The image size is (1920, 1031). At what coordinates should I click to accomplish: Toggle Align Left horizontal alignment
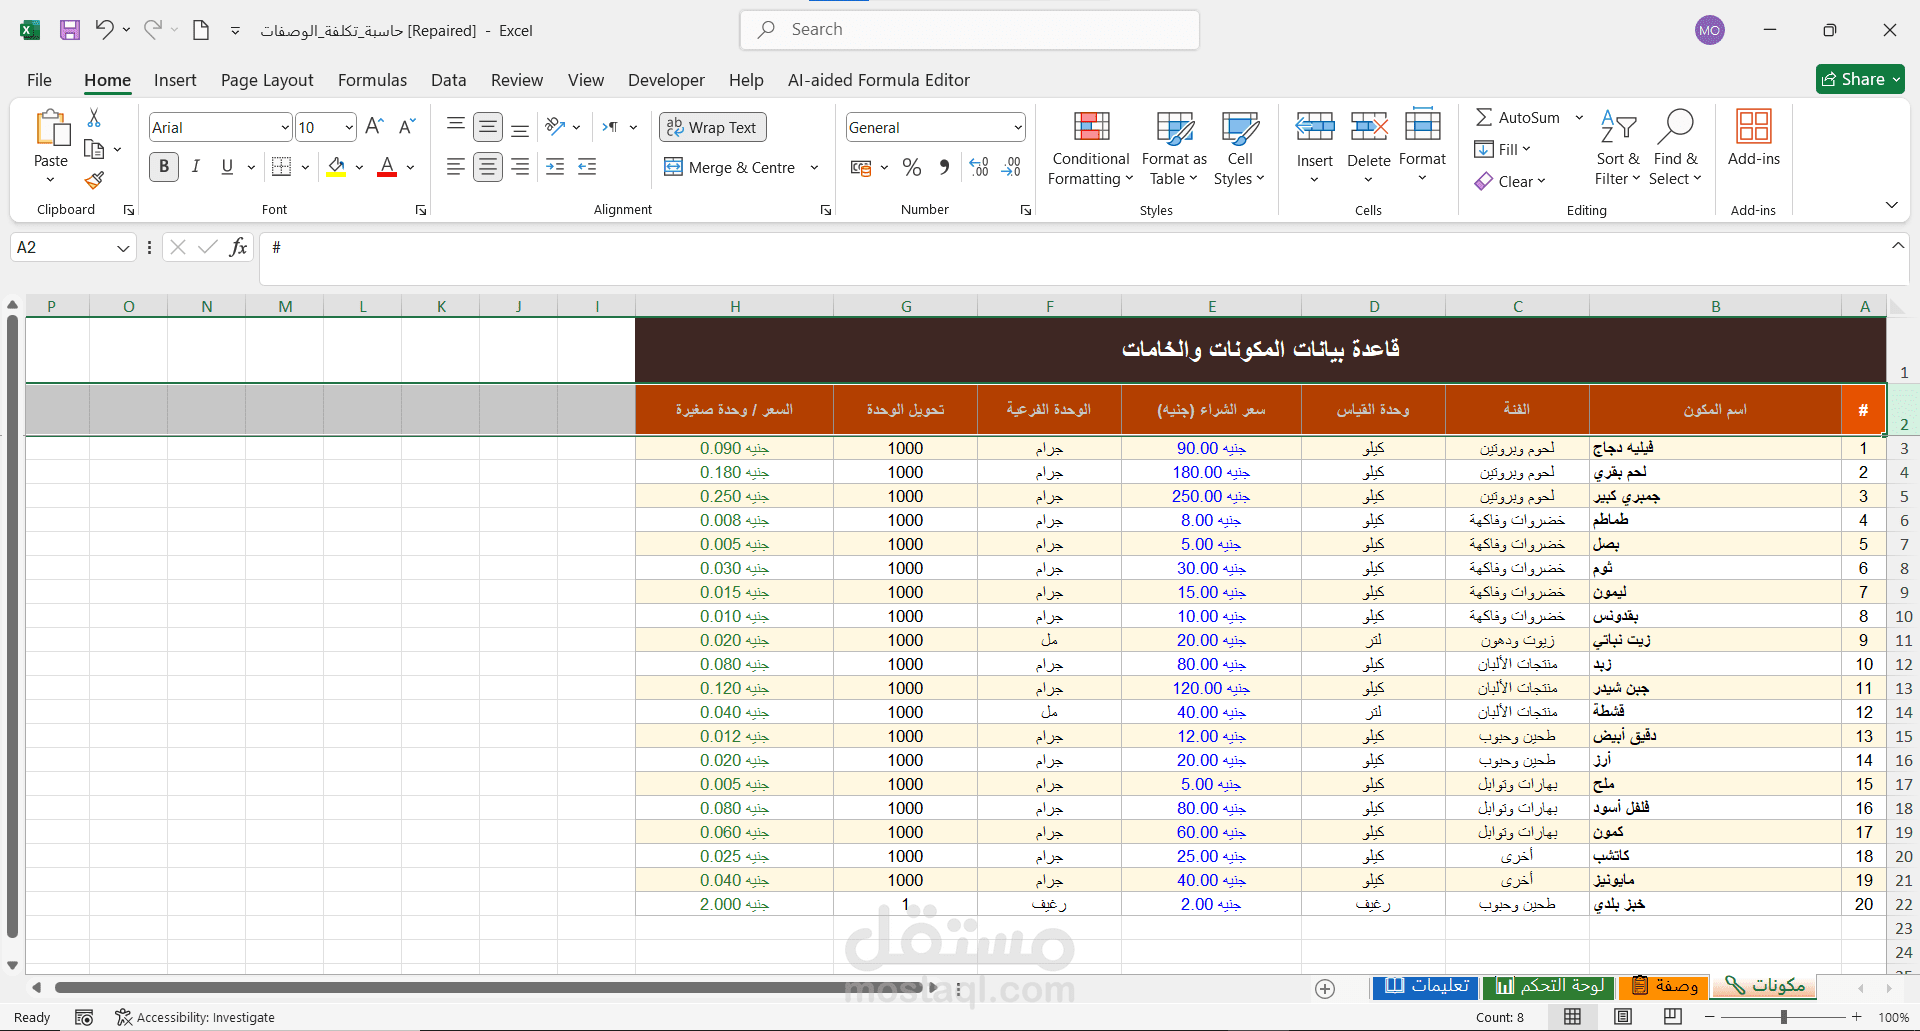pos(456,167)
